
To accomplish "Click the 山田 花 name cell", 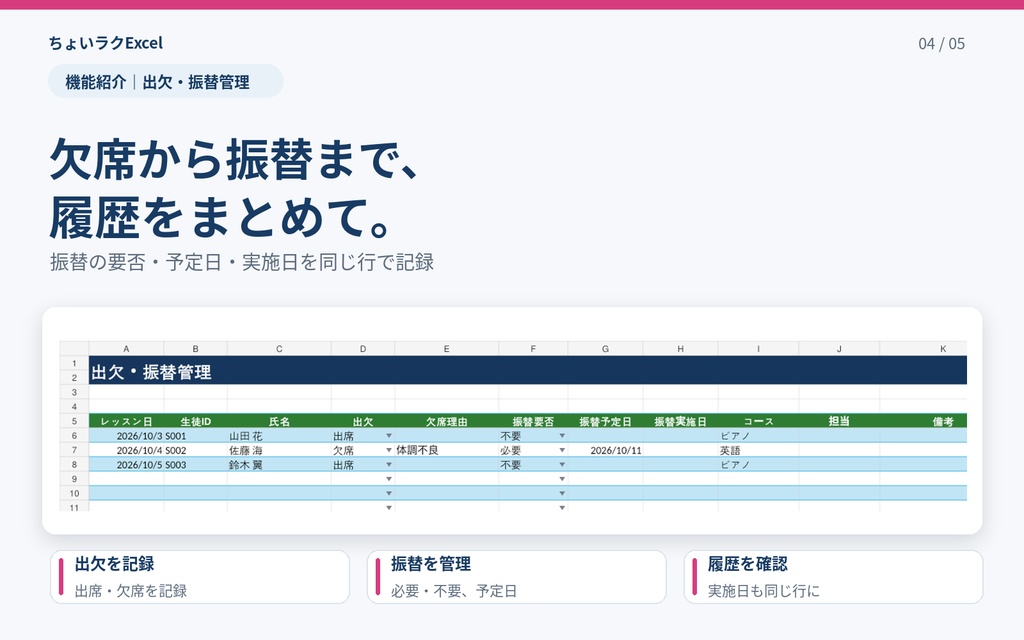I will 279,436.
